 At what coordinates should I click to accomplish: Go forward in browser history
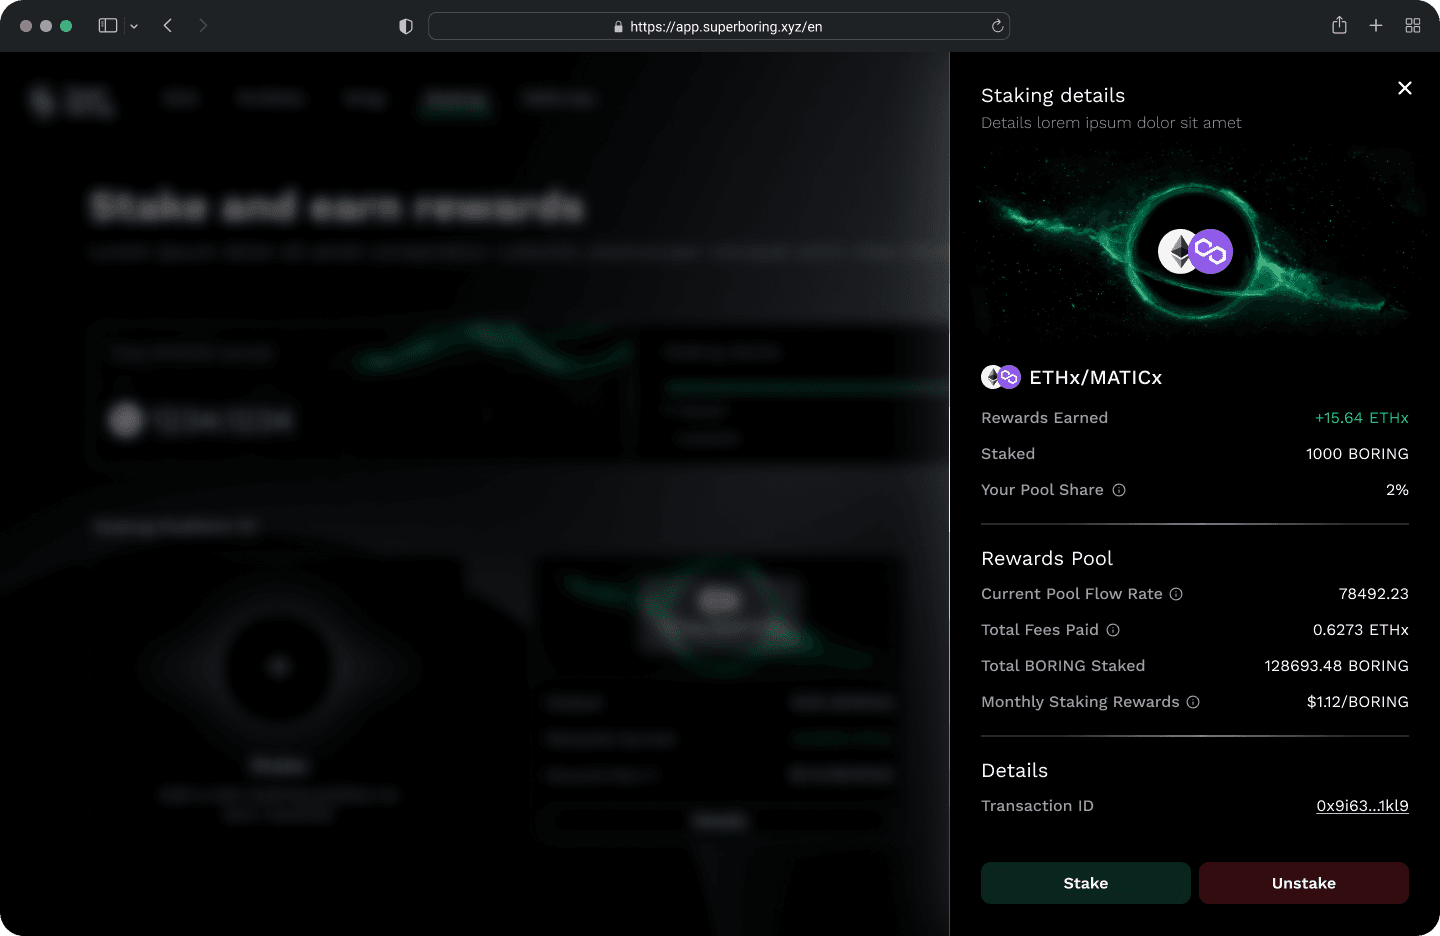coord(203,26)
